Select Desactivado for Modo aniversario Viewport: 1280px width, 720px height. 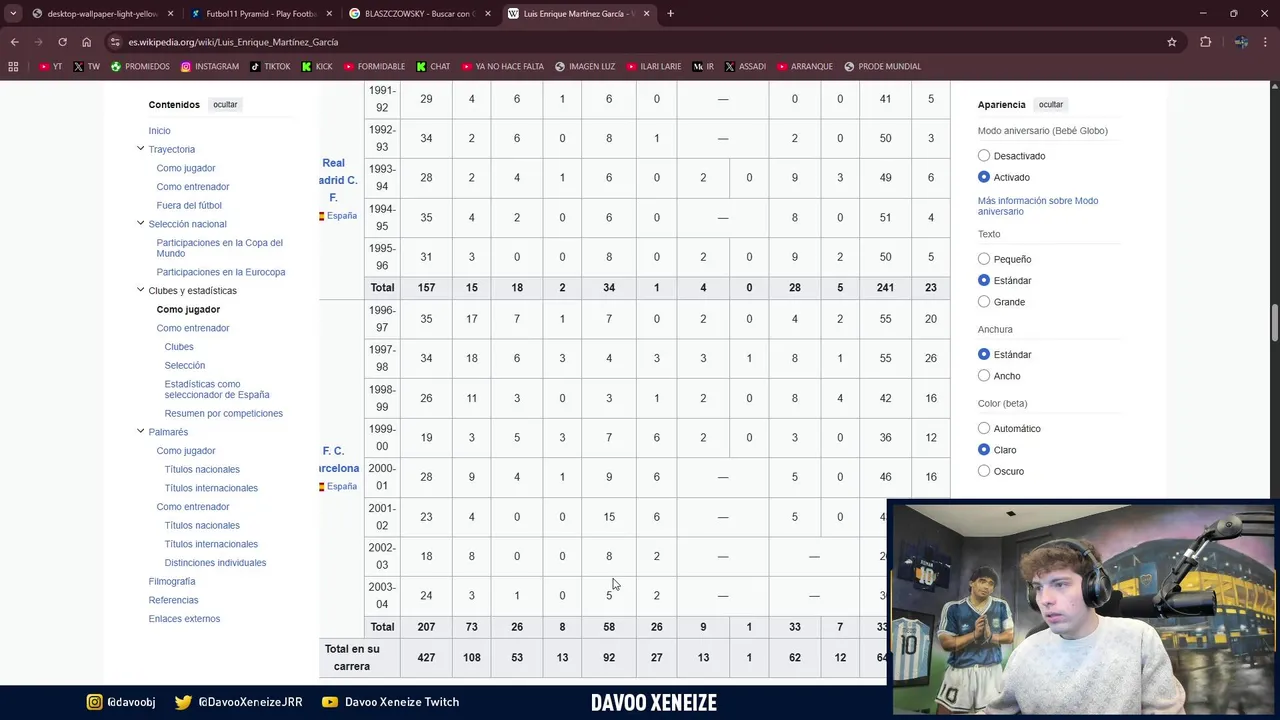[984, 156]
